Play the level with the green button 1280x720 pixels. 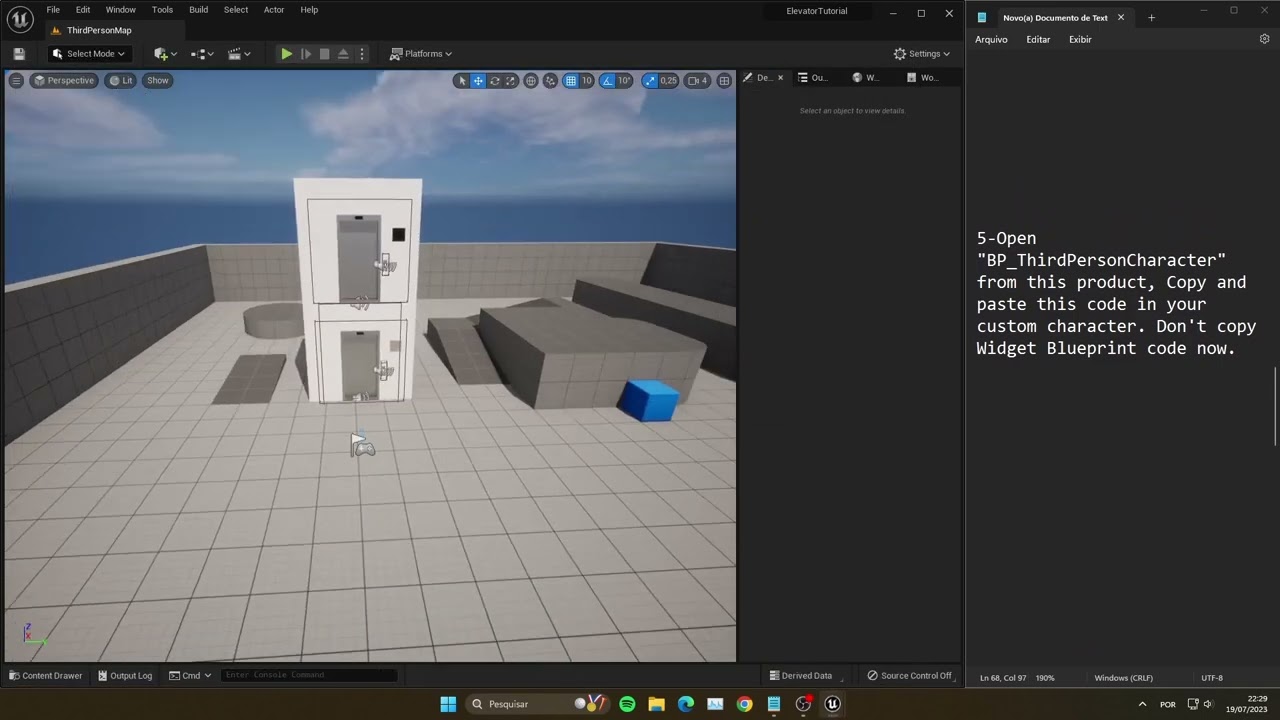pyautogui.click(x=286, y=54)
